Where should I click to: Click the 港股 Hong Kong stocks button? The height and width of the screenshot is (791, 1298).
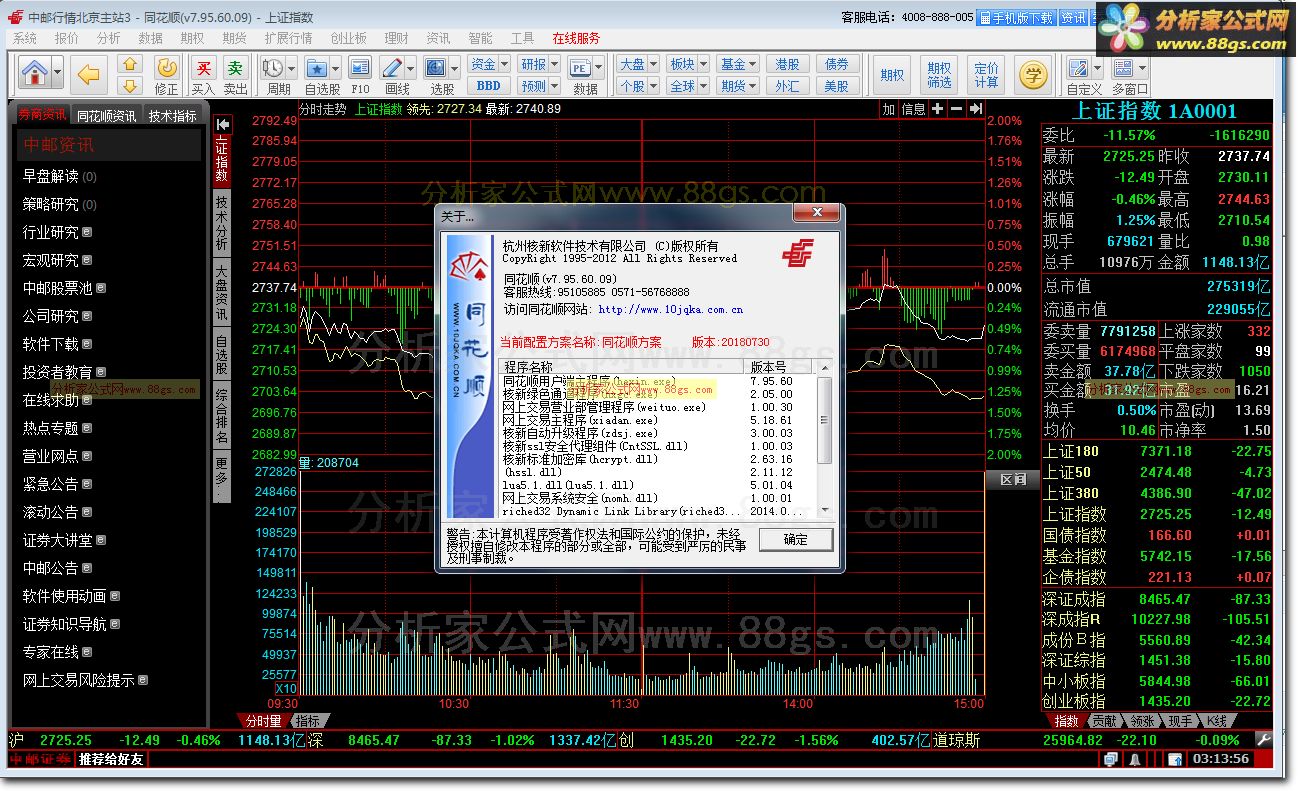(787, 64)
